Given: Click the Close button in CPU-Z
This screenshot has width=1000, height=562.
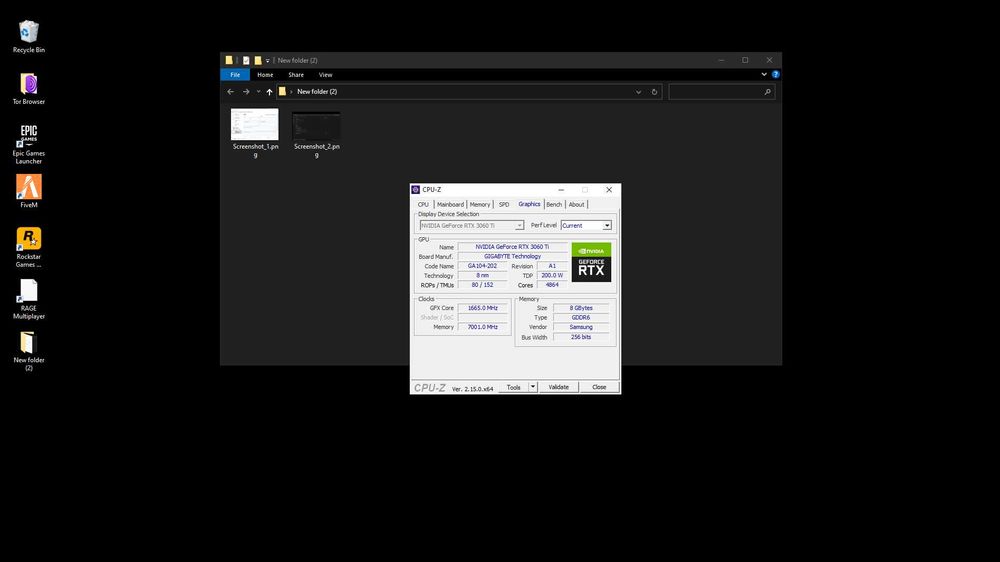Looking at the screenshot, I should 599,387.
